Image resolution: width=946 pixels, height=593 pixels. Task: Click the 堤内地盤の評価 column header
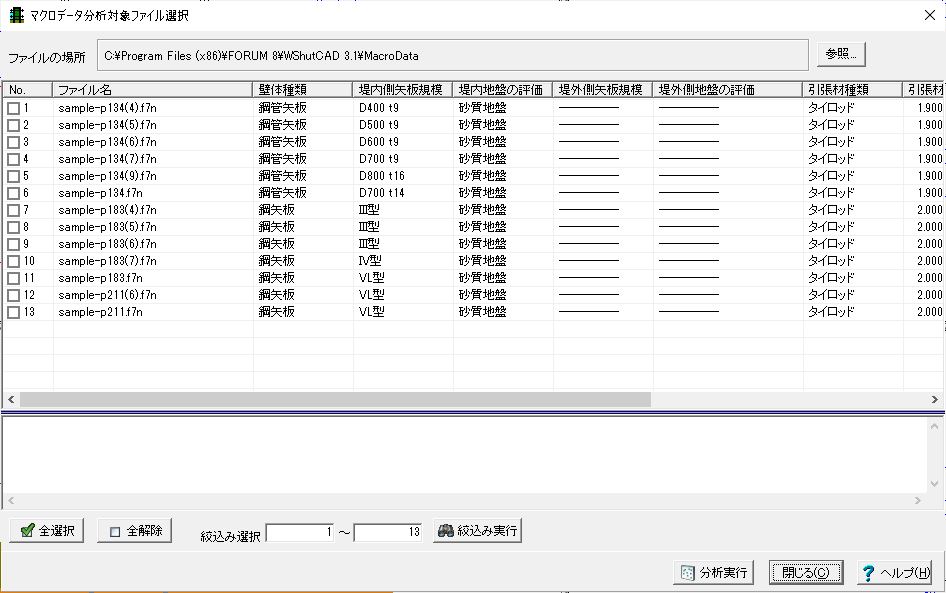[x=503, y=90]
